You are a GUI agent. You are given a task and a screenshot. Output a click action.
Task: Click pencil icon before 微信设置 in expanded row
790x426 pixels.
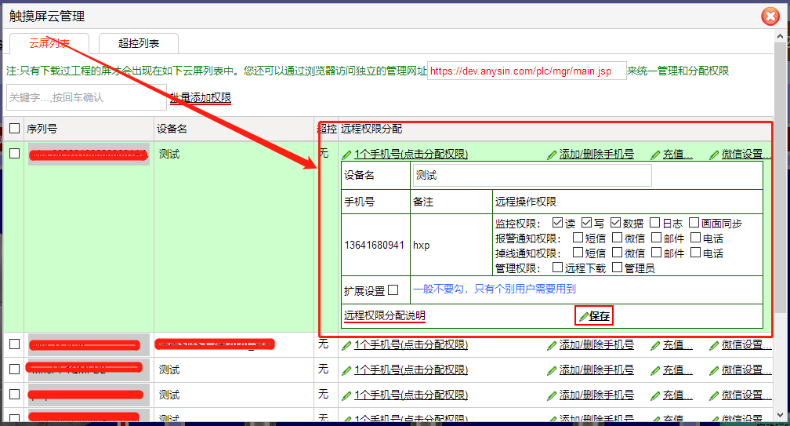point(714,155)
